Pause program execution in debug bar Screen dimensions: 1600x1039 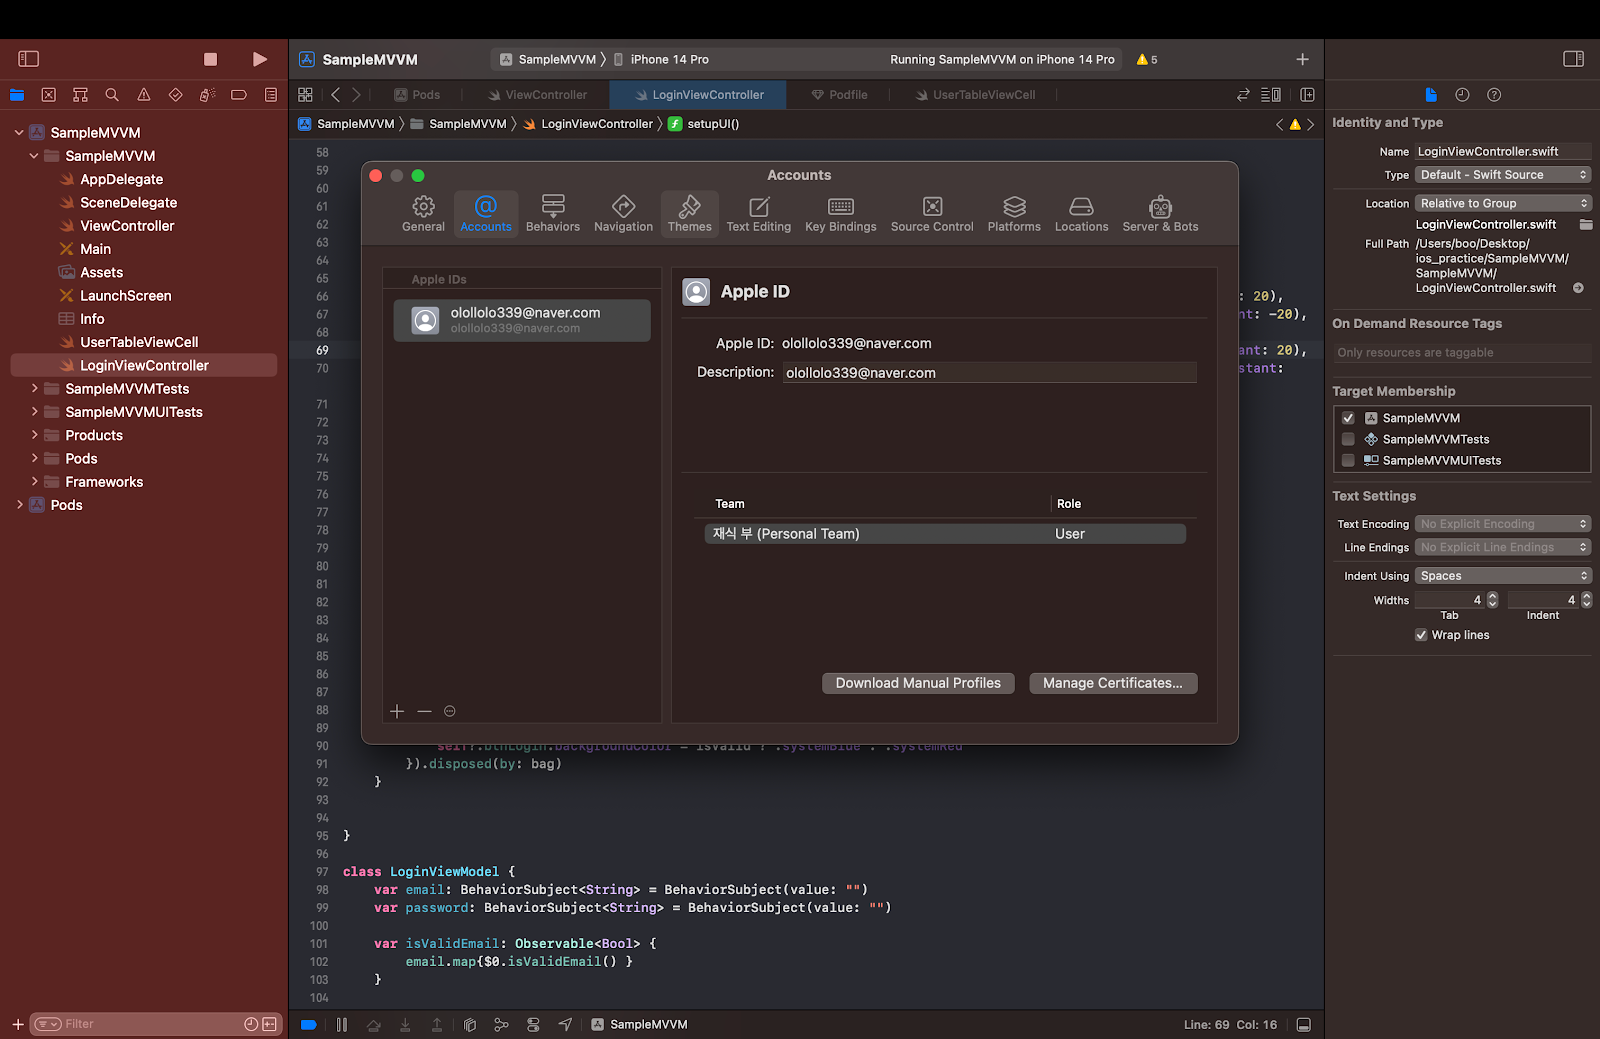342,1024
